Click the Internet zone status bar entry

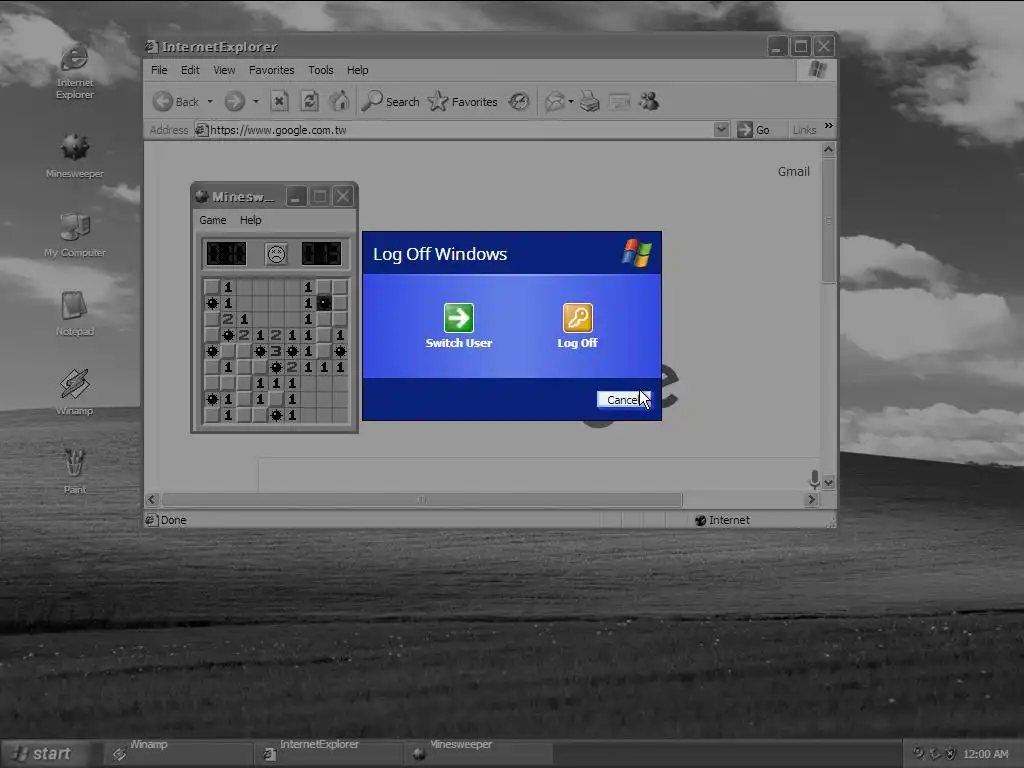pos(723,520)
